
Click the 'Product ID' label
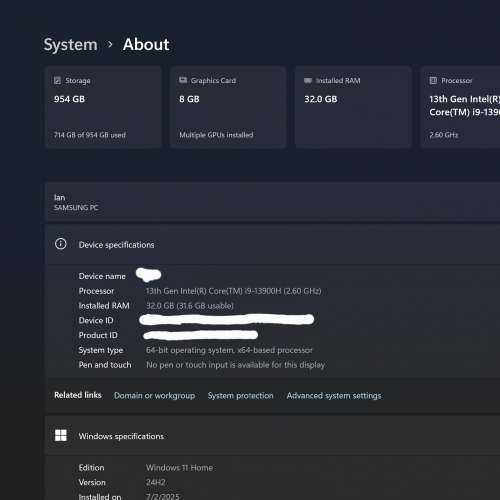click(x=98, y=335)
